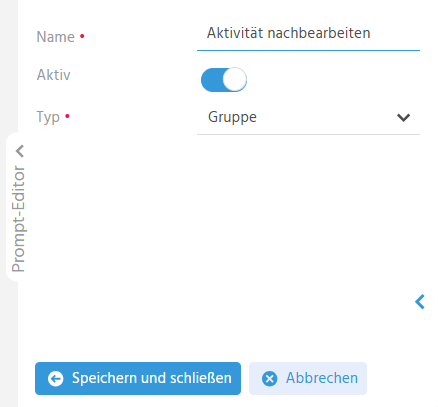
Task: Click the Name field 'Aktivität nachbearbeiten'
Action: (308, 34)
